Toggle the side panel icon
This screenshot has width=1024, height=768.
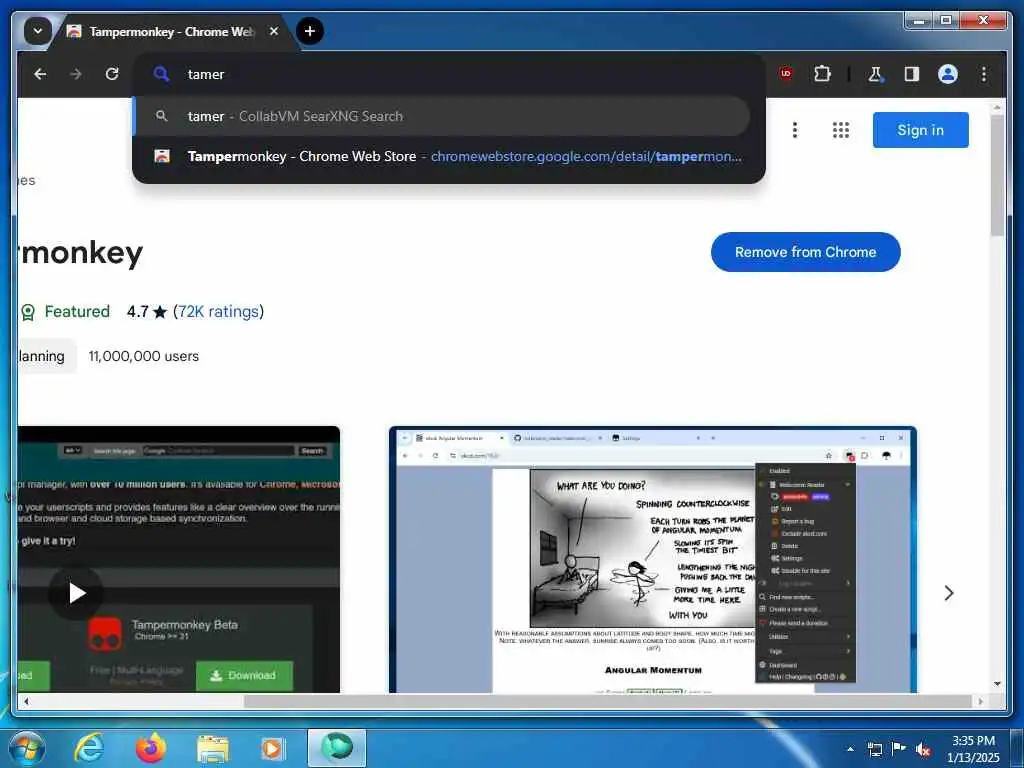[912, 74]
